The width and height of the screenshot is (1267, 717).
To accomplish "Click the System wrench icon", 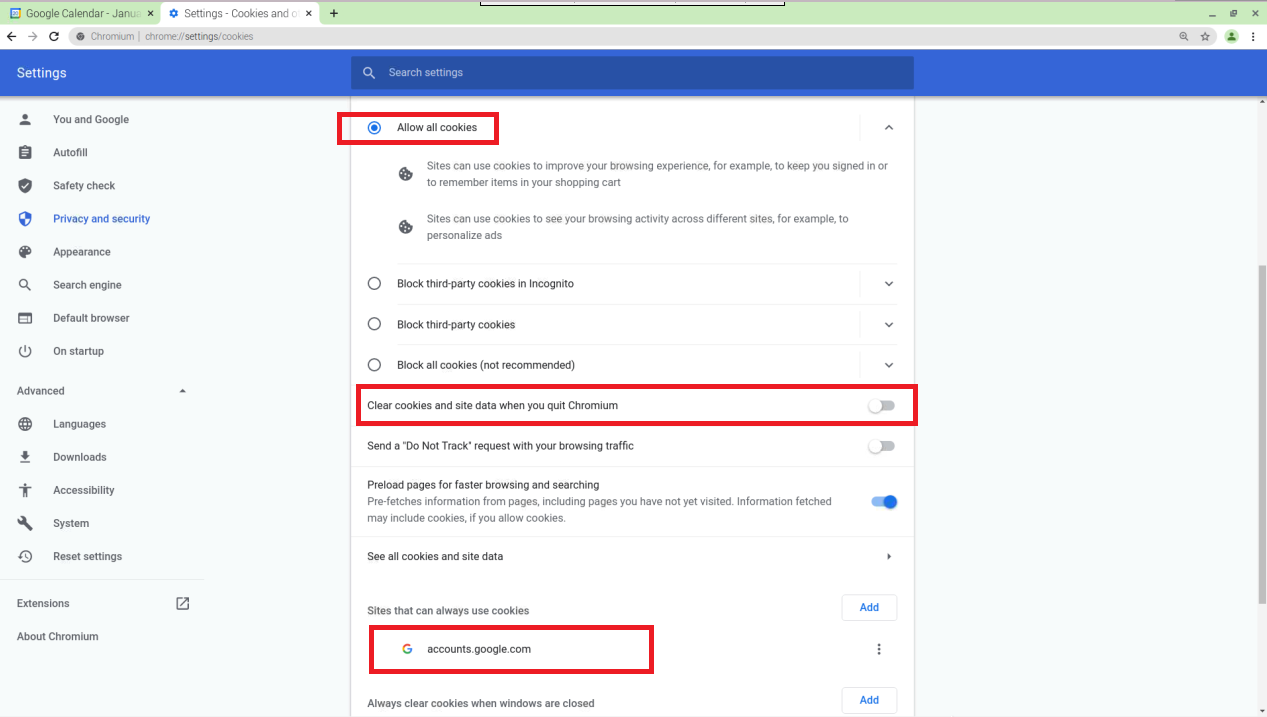I will tap(26, 523).
